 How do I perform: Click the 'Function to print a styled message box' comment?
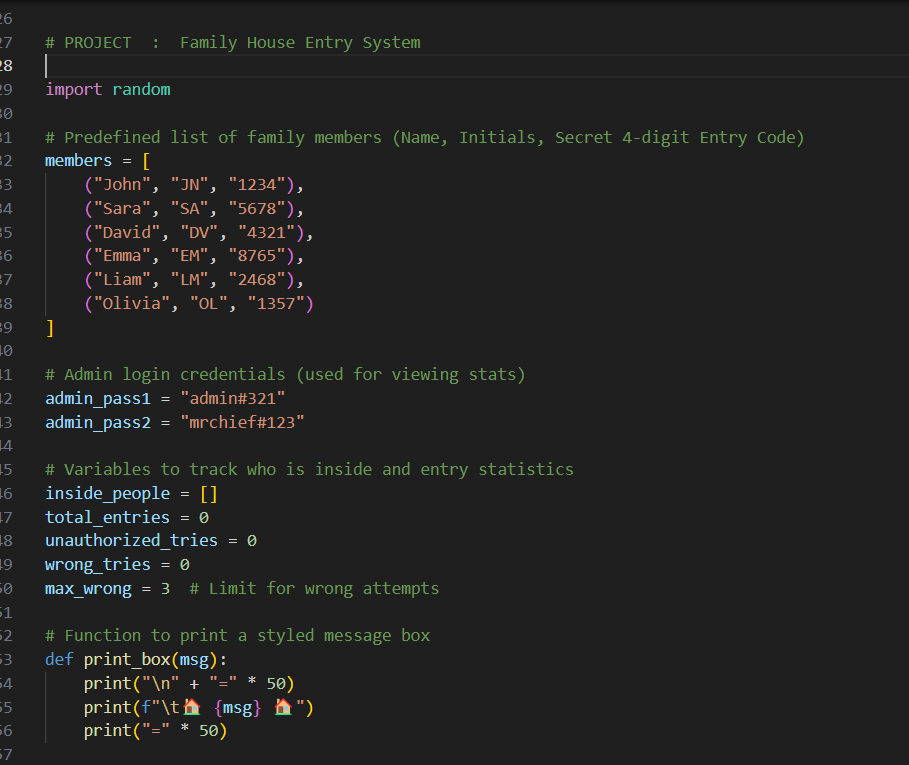[238, 636]
